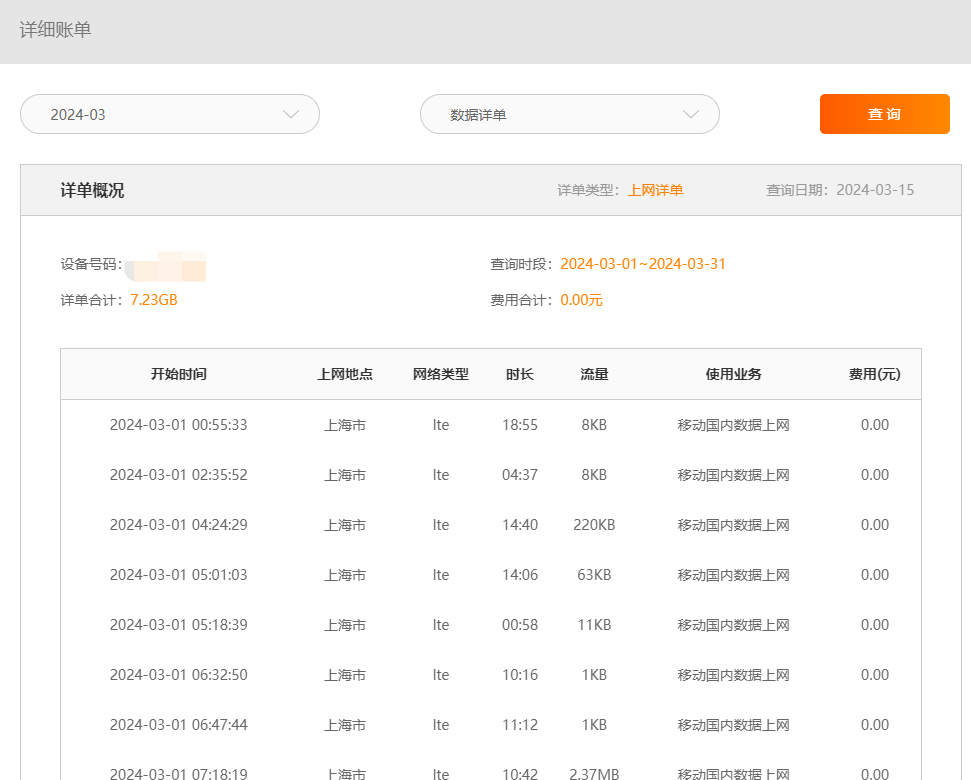
Task: Click 8KB in the 02:35:52 row
Action: pos(594,475)
